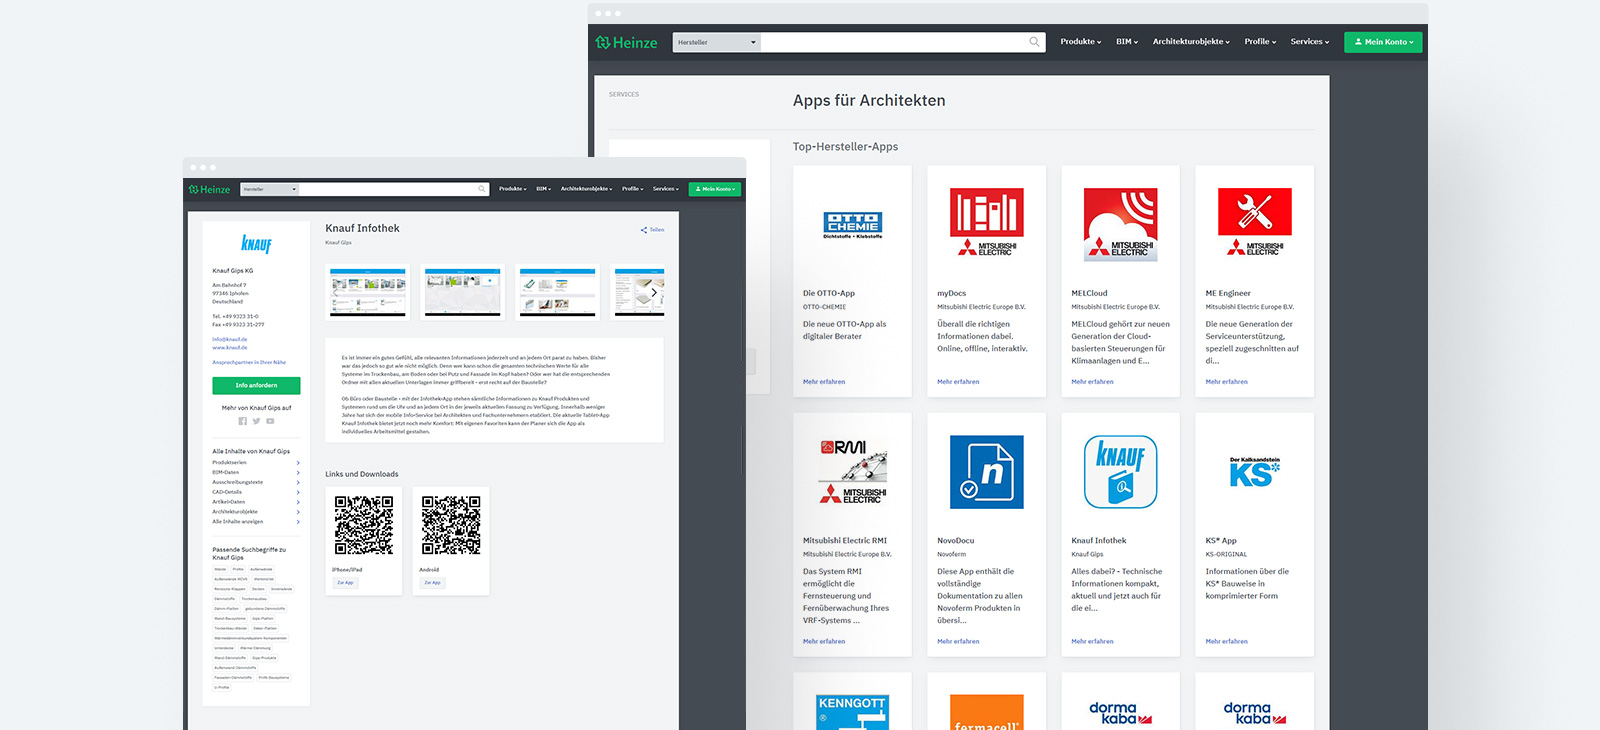Open Hersteller dropdown in Knauf Infothek window
This screenshot has height=730, width=1600.
pyautogui.click(x=269, y=189)
